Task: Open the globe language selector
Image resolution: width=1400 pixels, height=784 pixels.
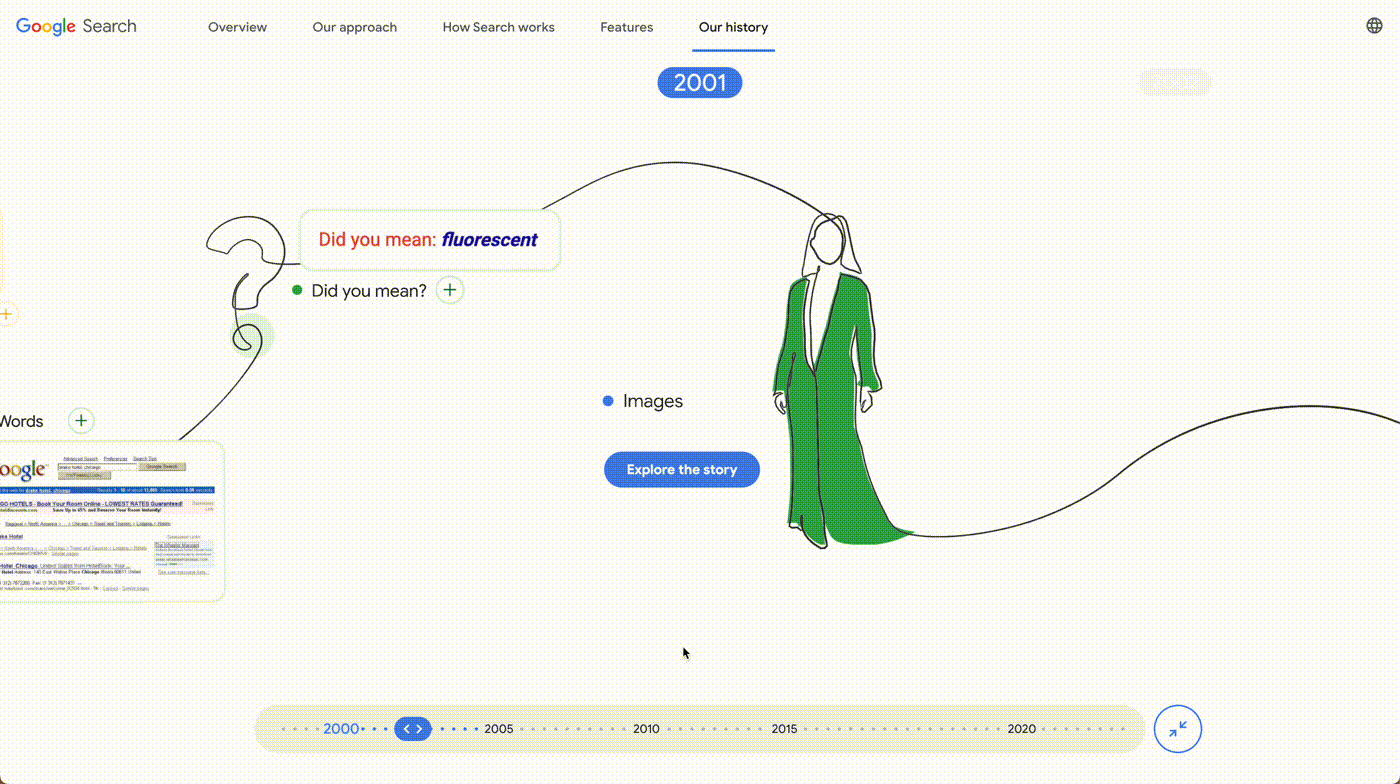Action: pos(1374,26)
